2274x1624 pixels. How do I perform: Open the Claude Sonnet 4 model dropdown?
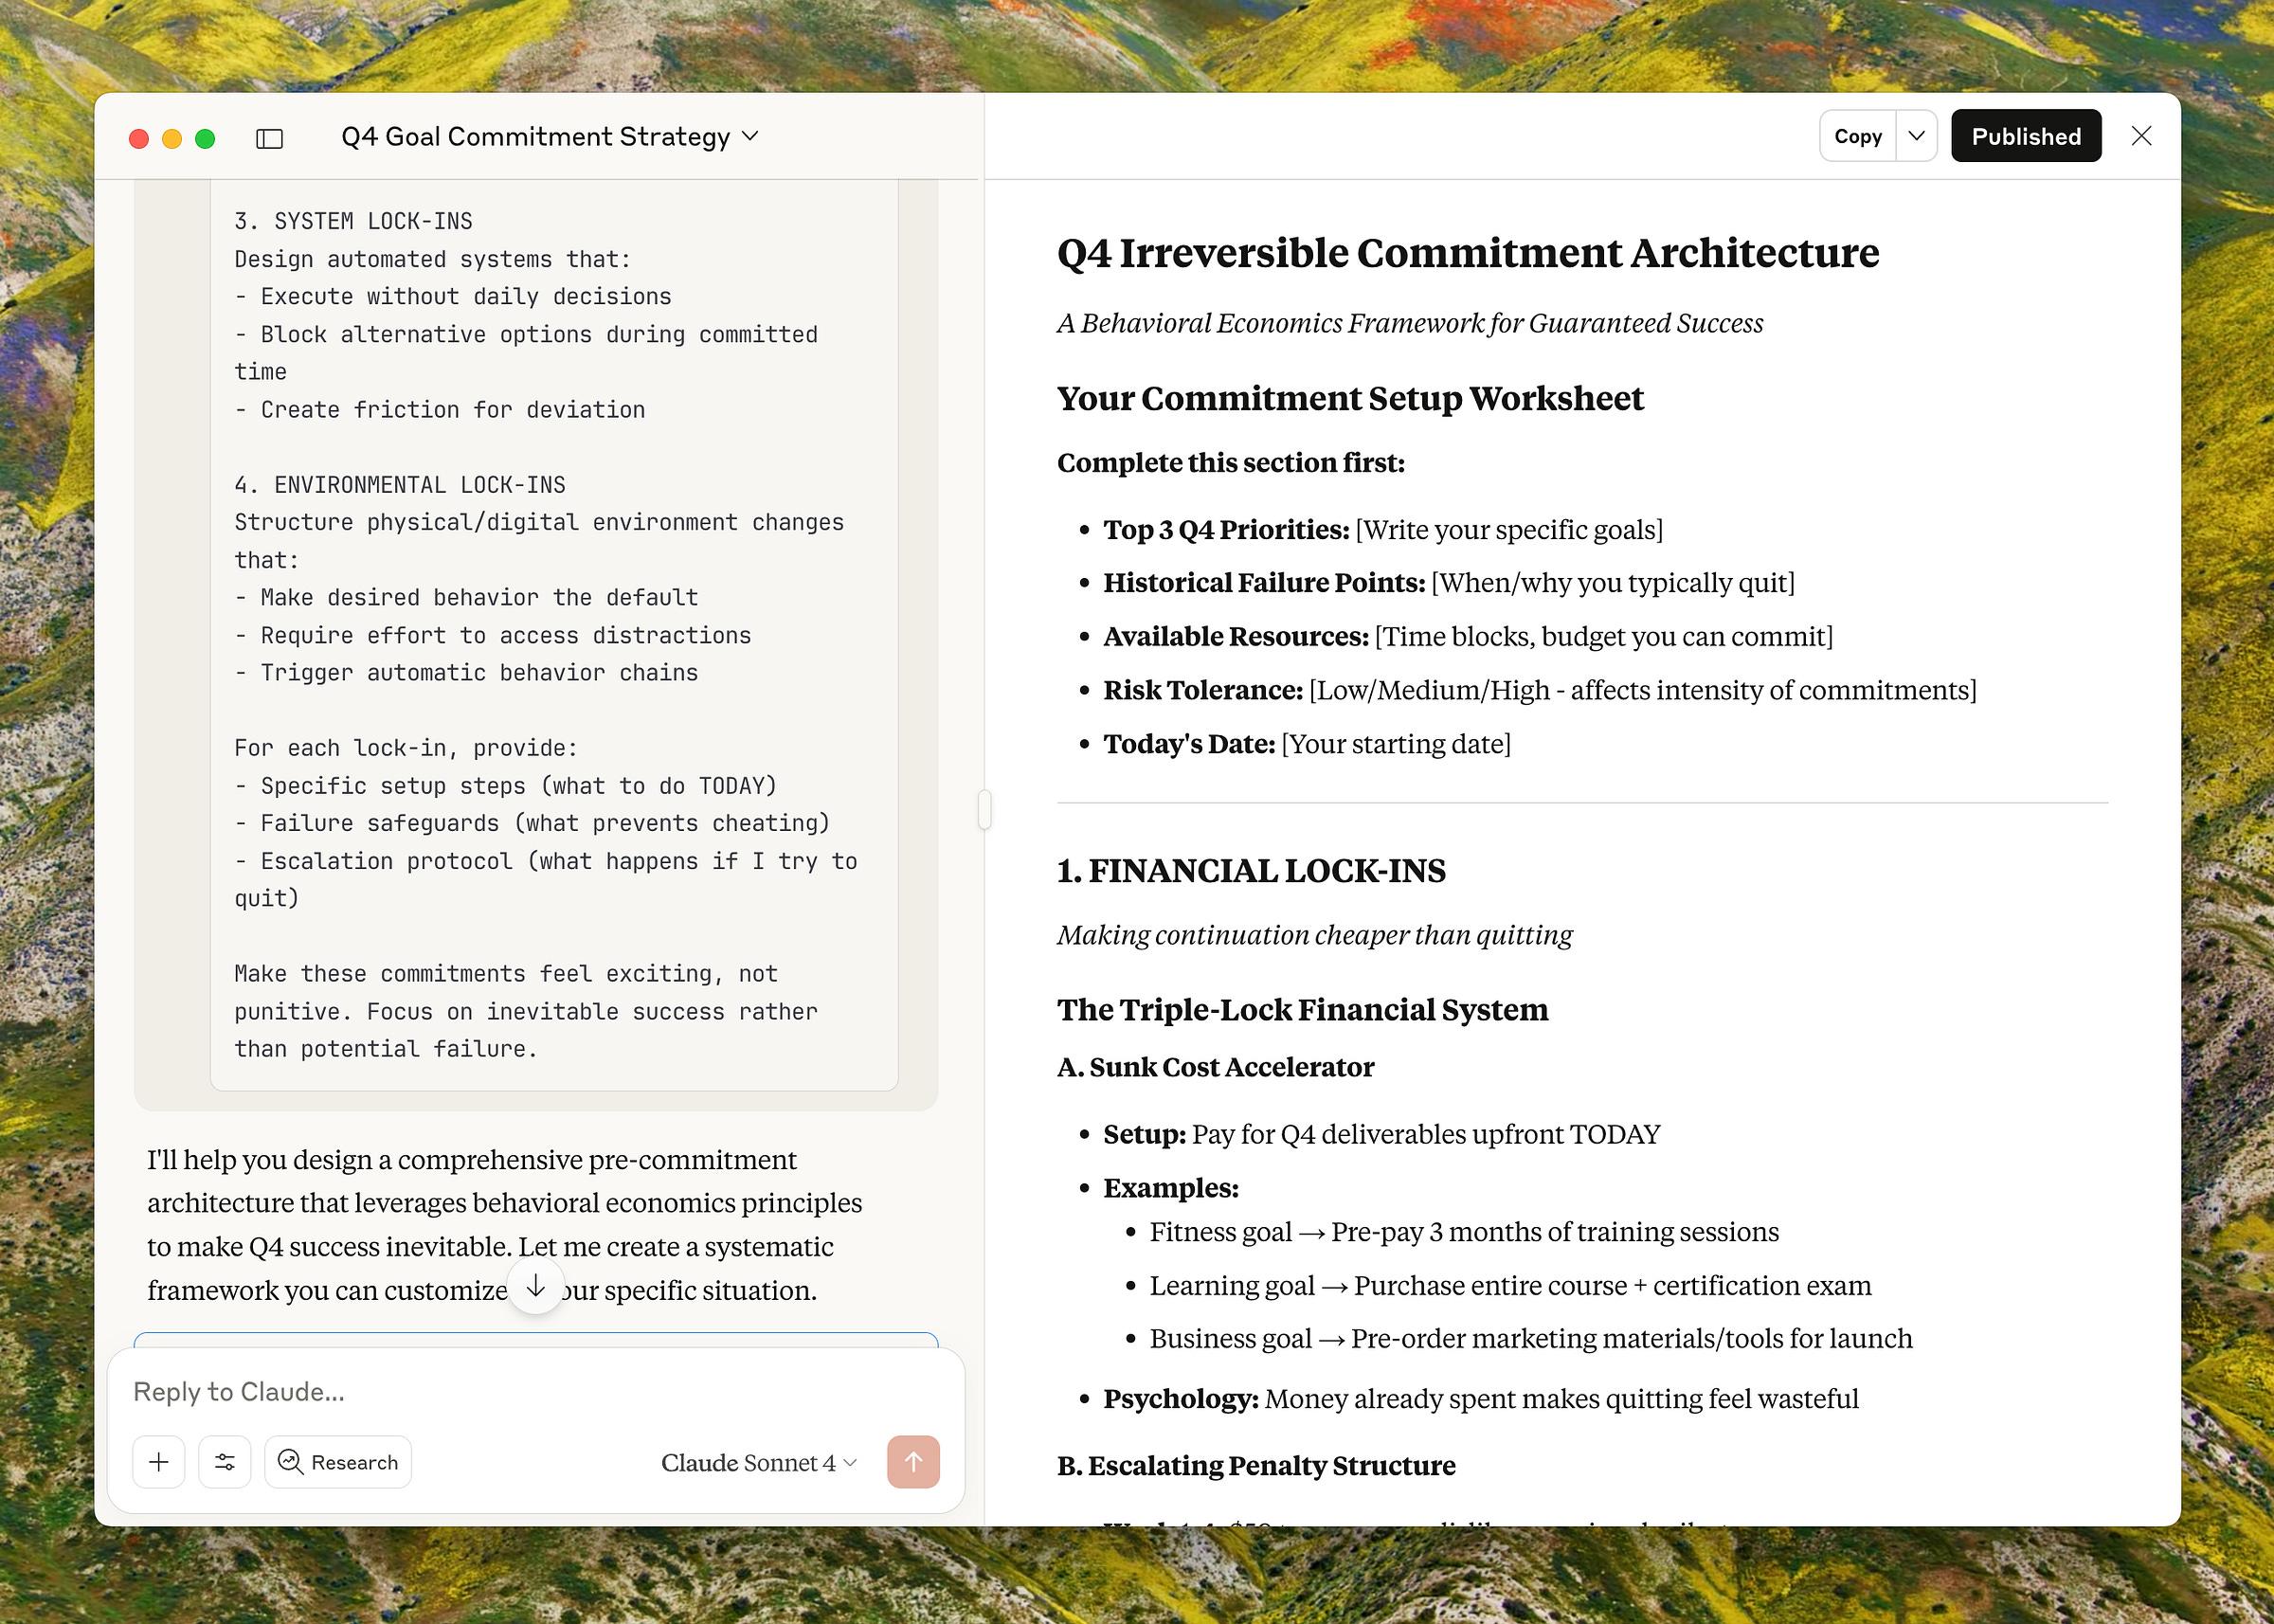[x=758, y=1462]
